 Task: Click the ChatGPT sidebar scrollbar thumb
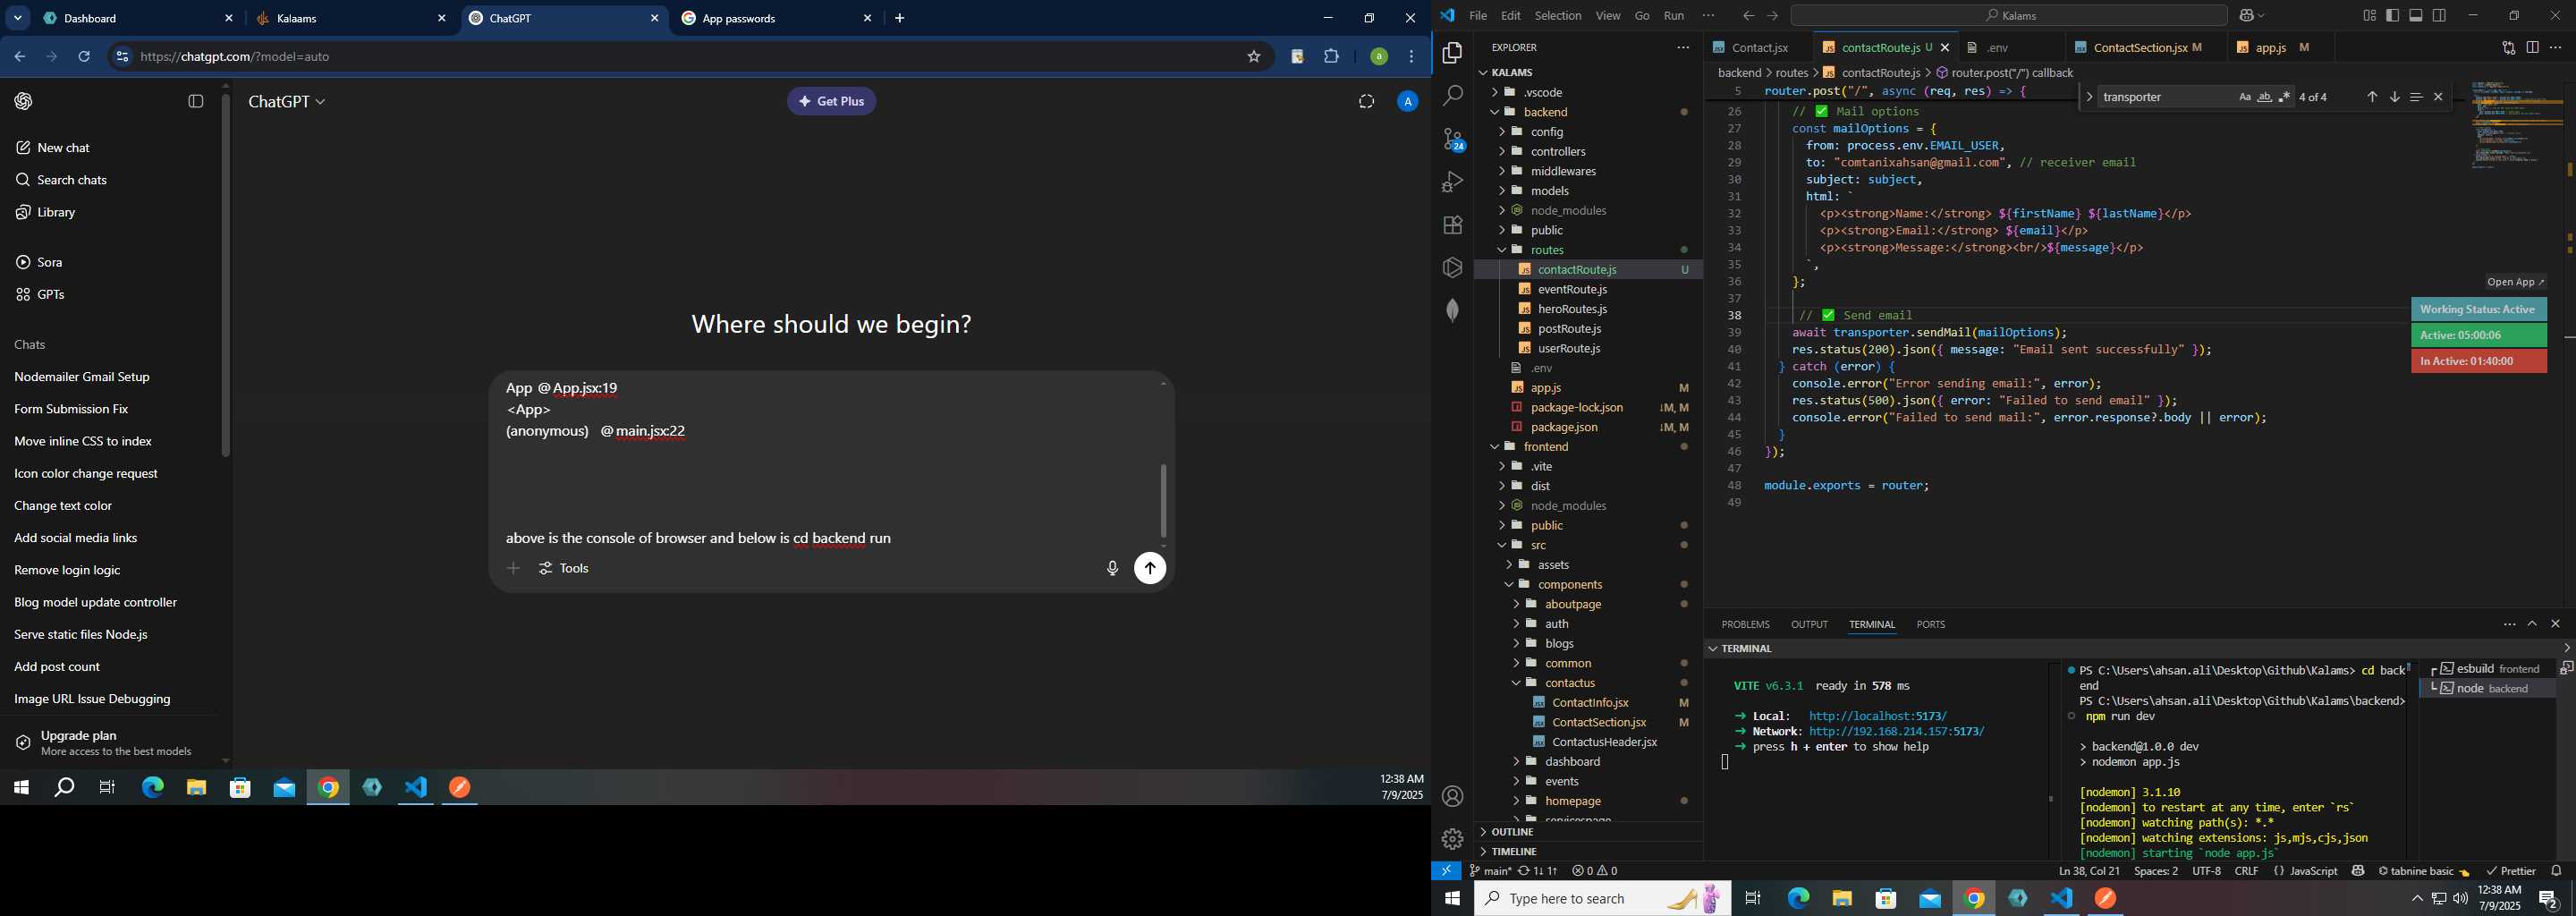[226, 275]
